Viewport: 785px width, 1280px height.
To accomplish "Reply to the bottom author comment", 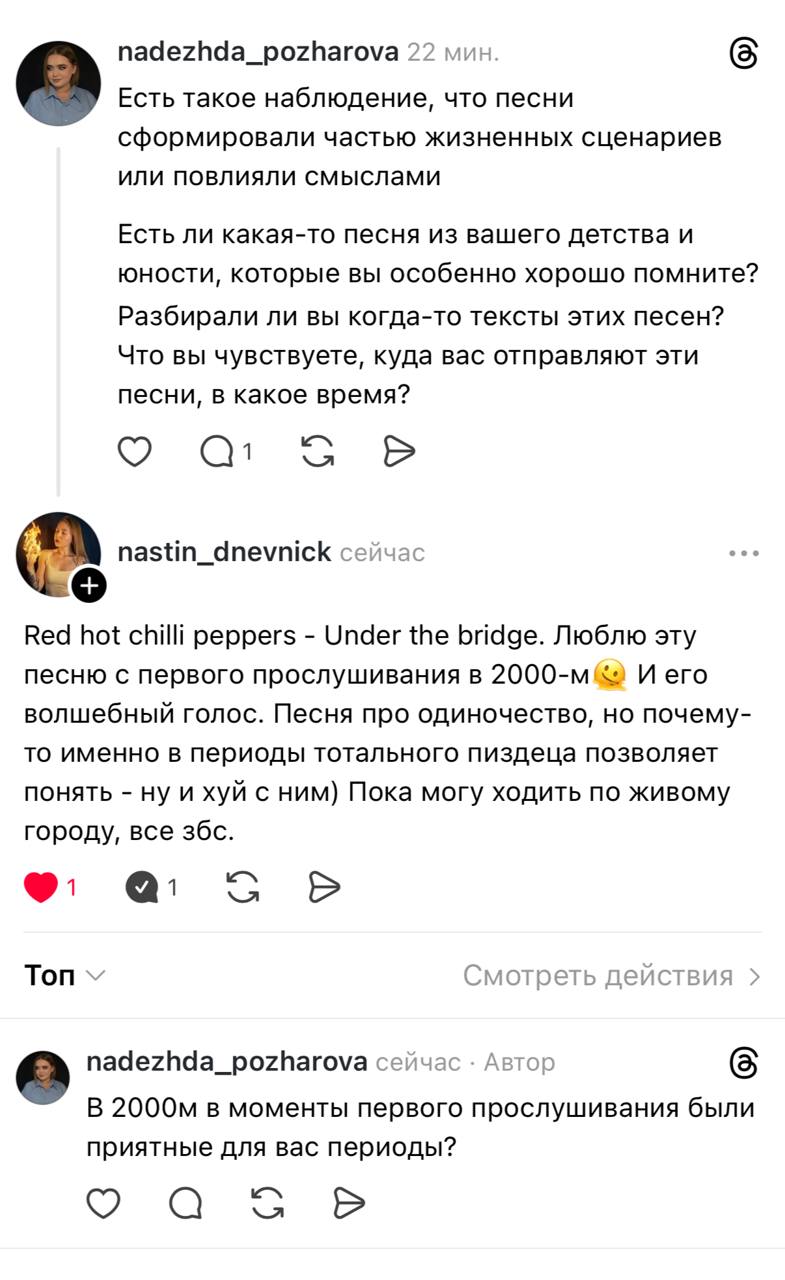I will click(x=185, y=1204).
